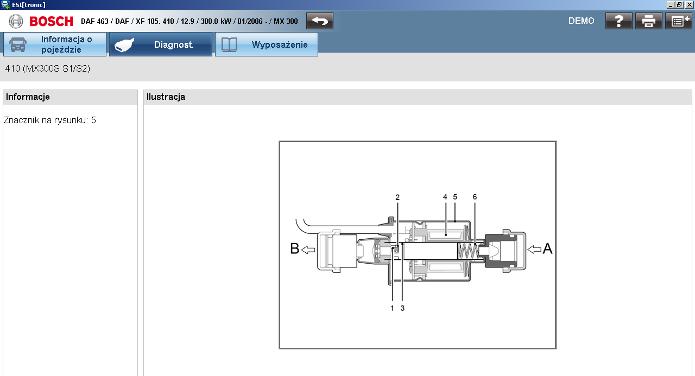This screenshot has width=695, height=376.
Task: Open the Wyposażenie tab
Action: coord(266,44)
